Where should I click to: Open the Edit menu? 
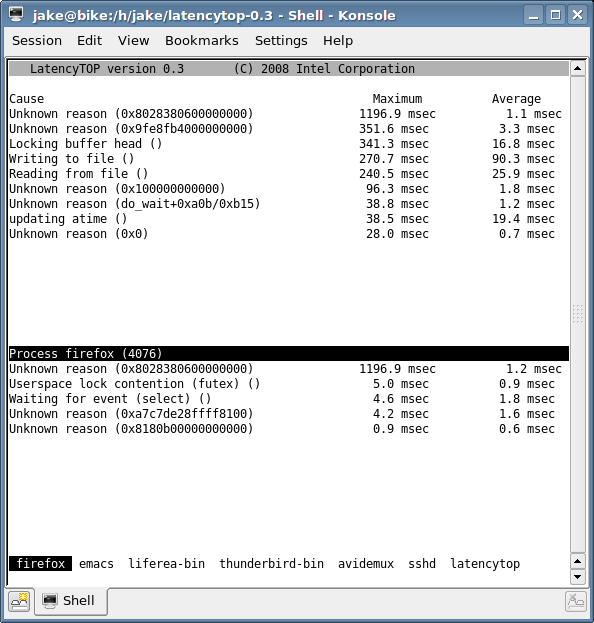tap(89, 41)
